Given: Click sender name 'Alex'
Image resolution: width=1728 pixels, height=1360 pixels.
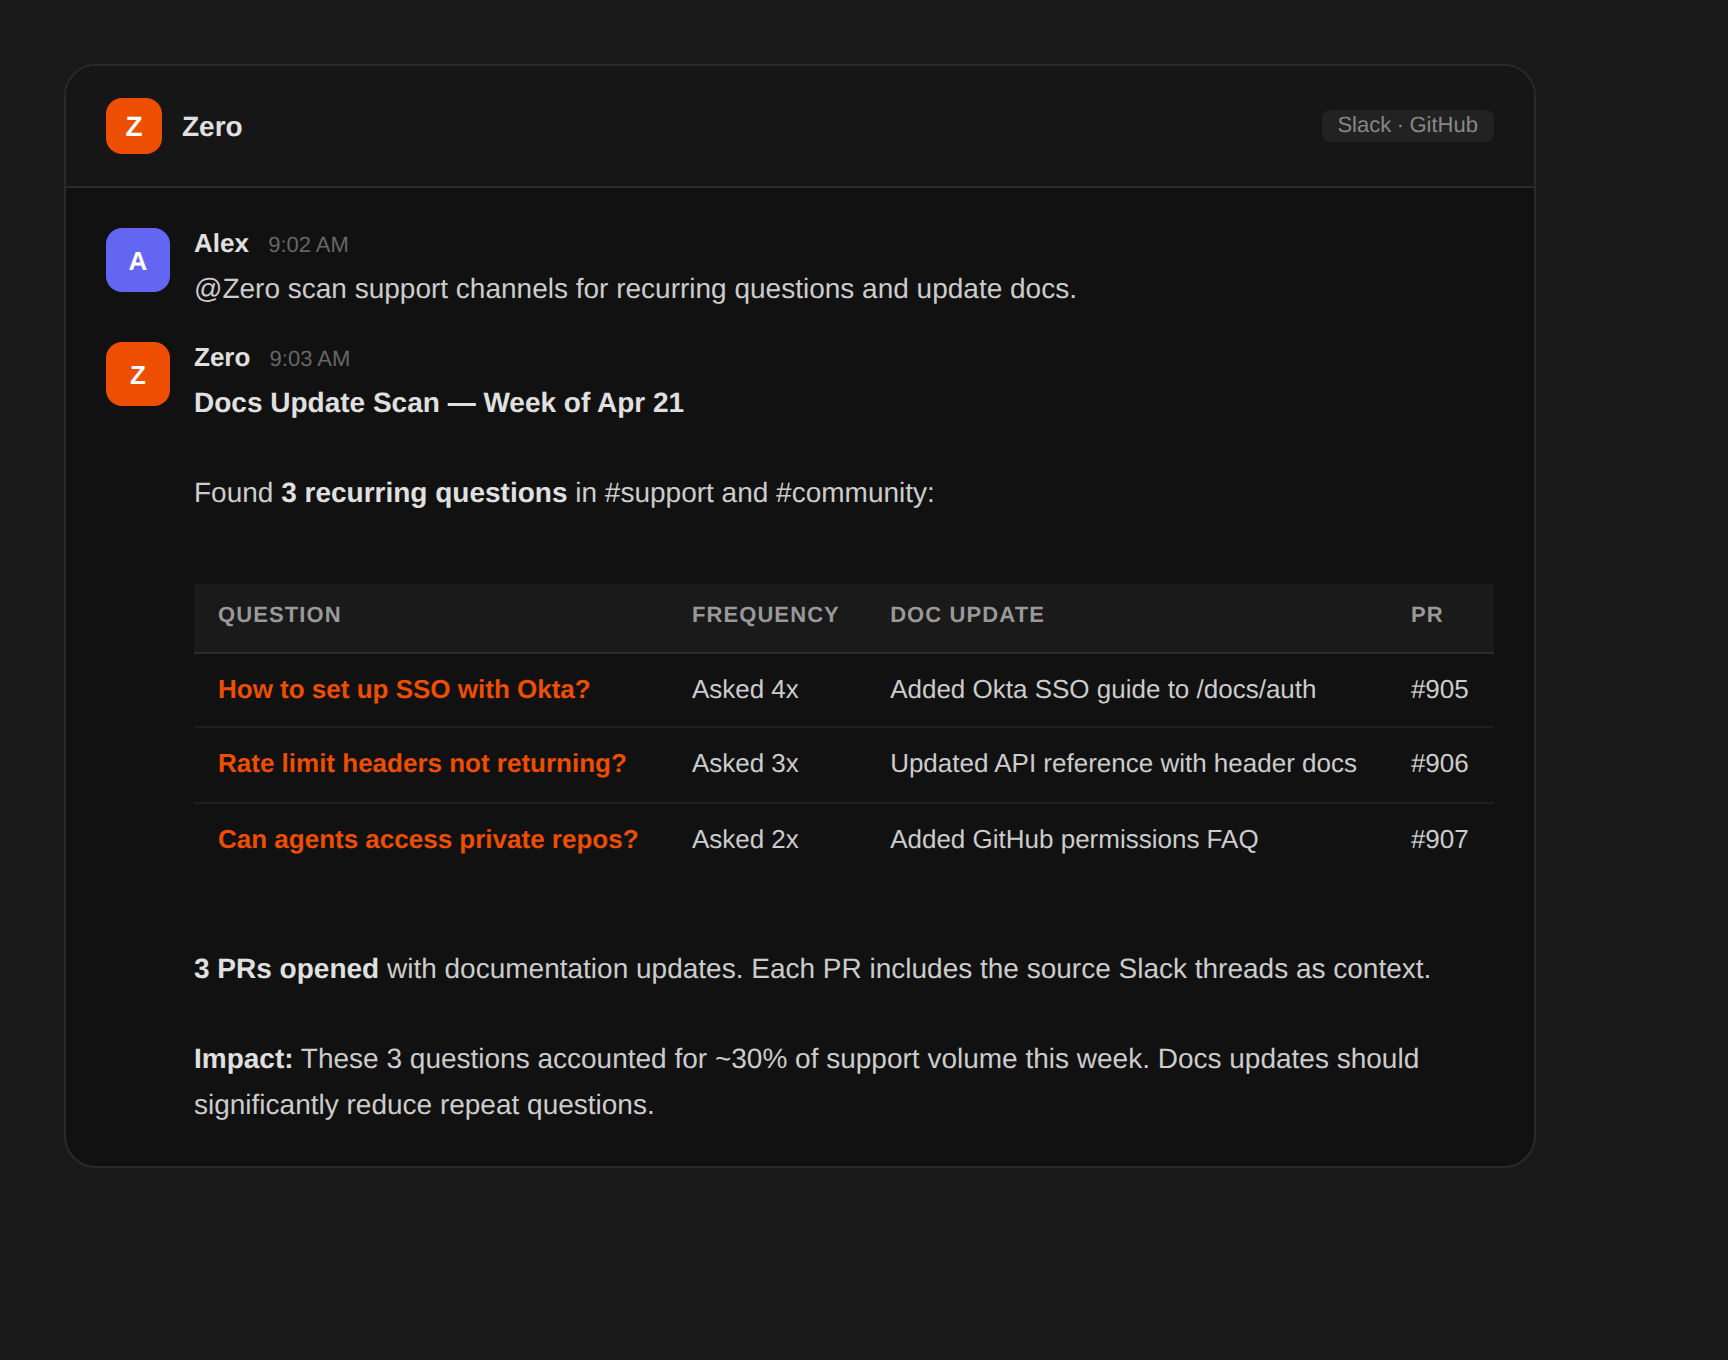Looking at the screenshot, I should click(x=221, y=243).
